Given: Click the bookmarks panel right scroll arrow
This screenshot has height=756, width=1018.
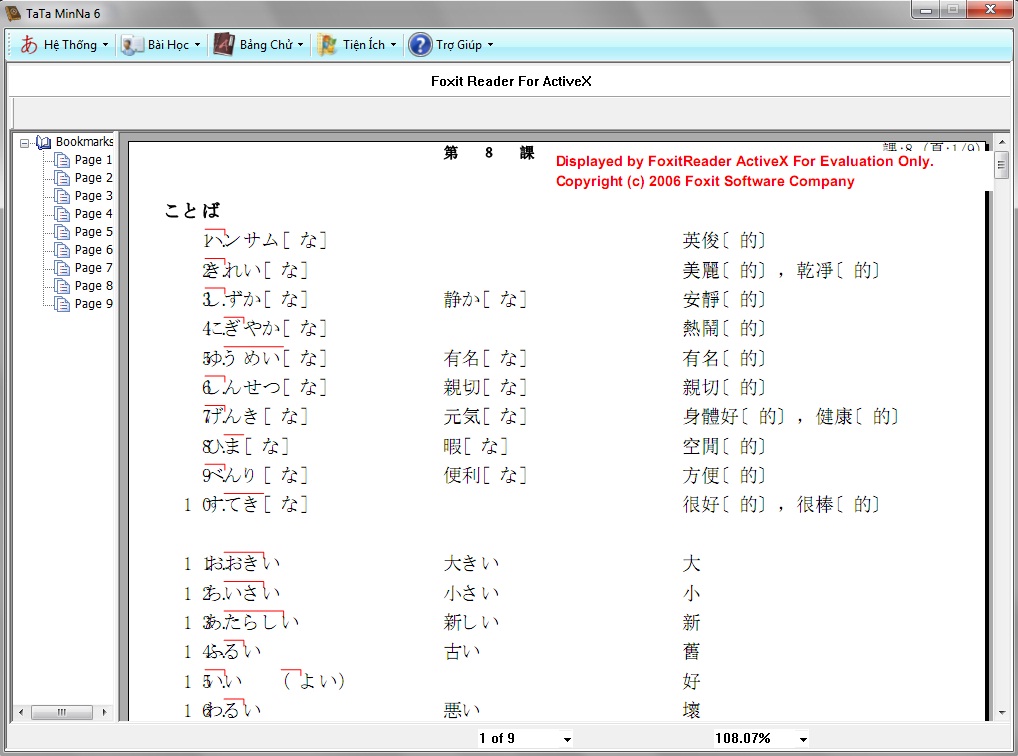Looking at the screenshot, I should (105, 712).
